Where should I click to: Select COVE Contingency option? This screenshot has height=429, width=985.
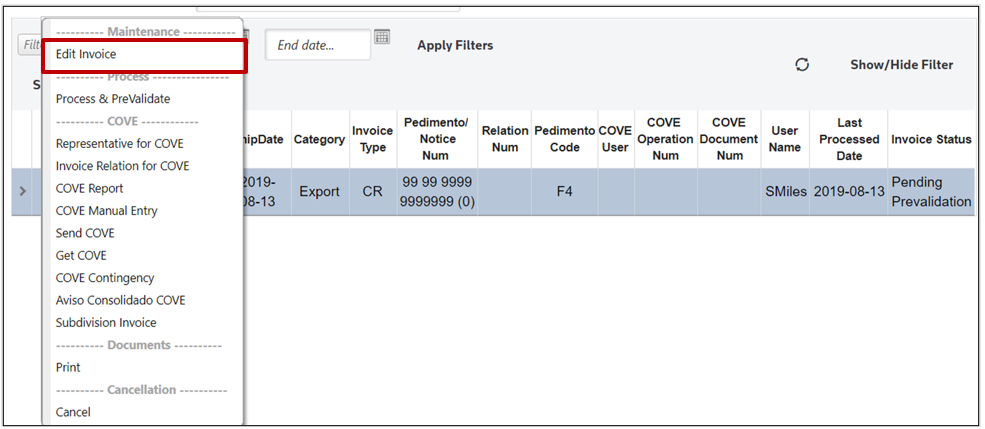(105, 278)
